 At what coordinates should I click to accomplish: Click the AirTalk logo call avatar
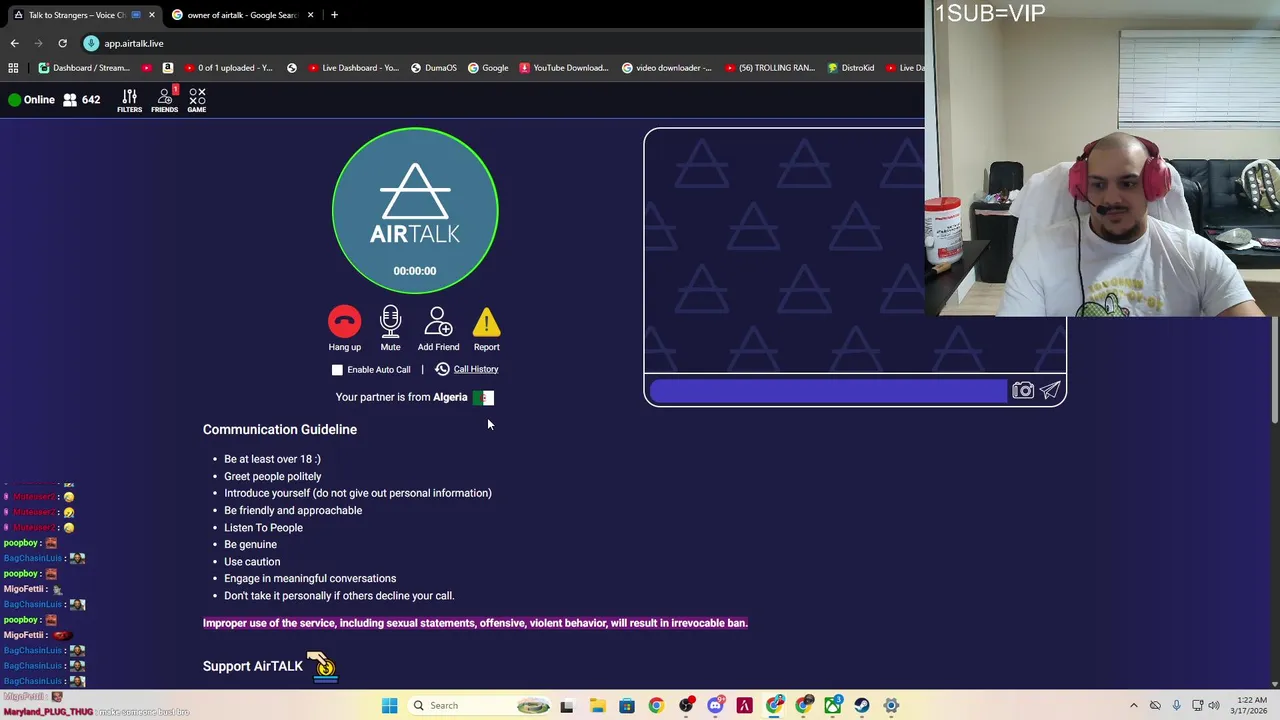[x=415, y=210]
